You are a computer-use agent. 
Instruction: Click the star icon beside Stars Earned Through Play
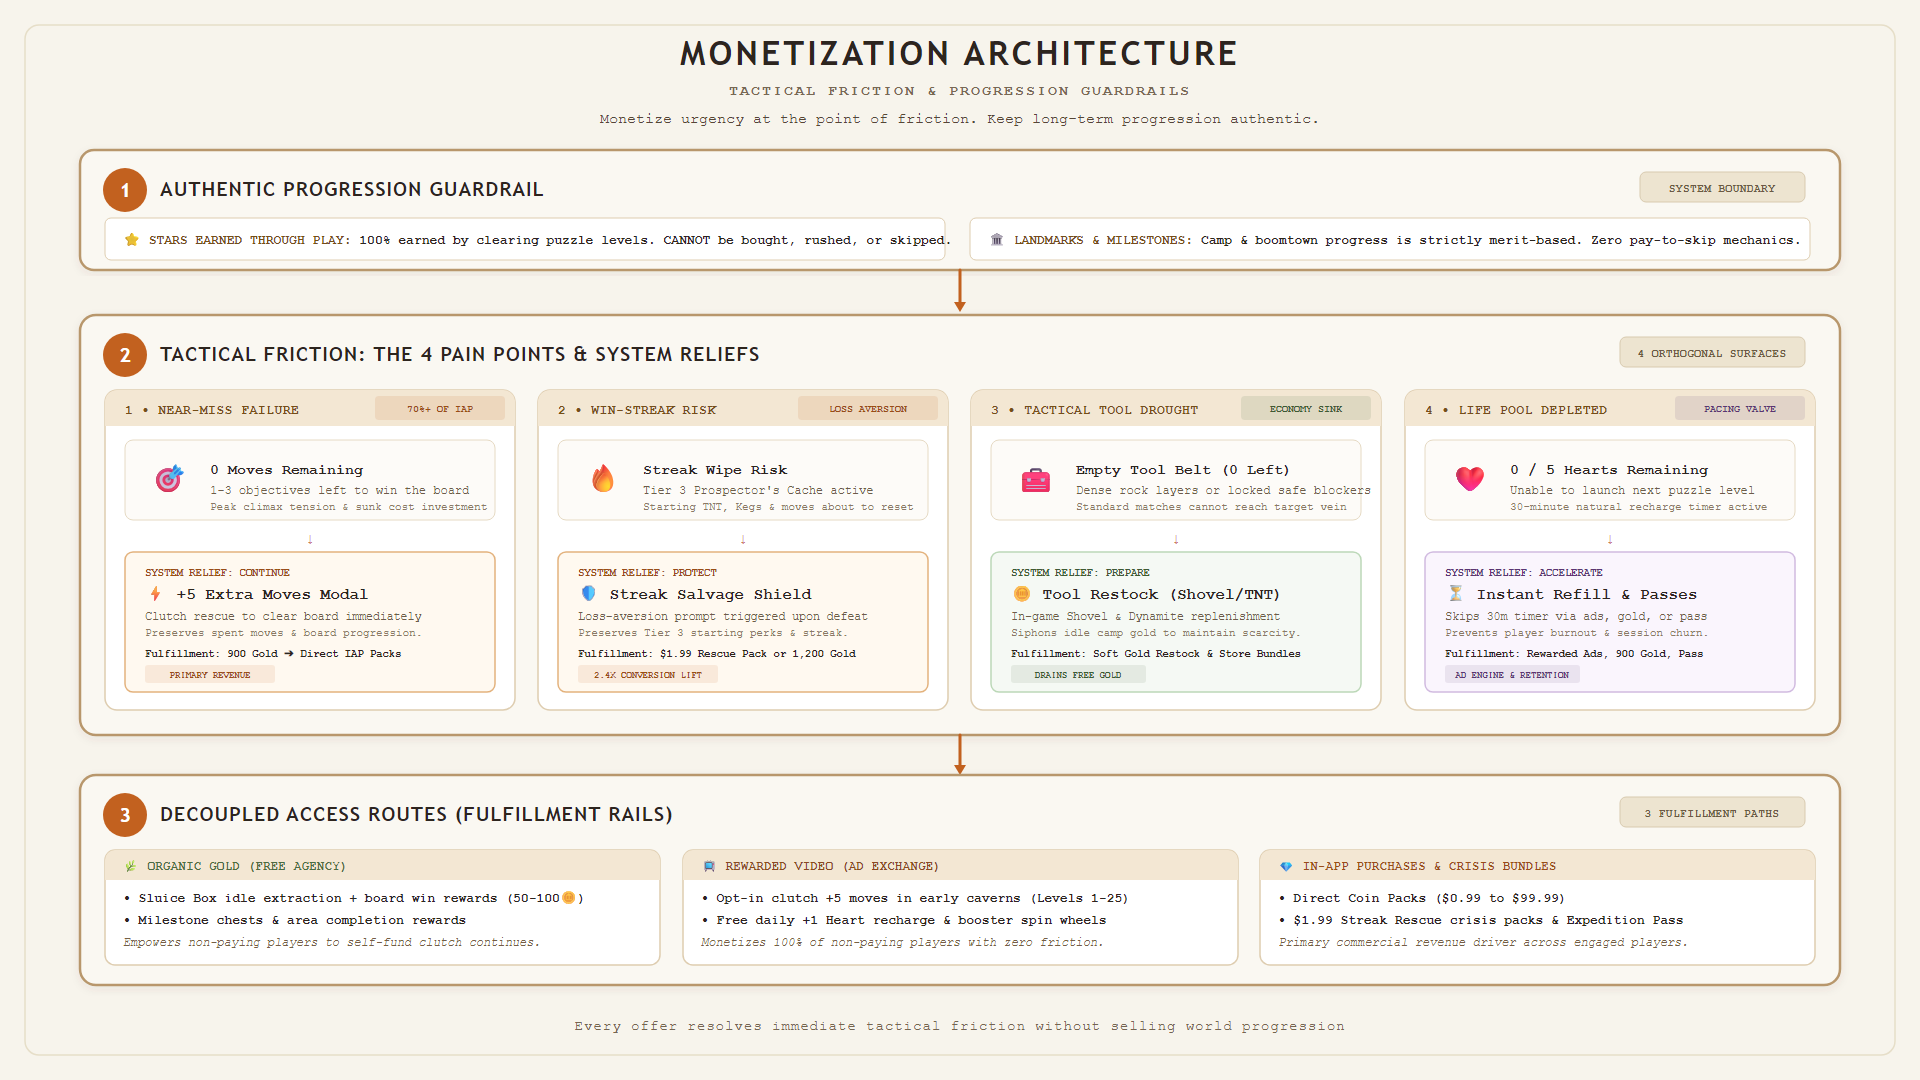tap(131, 240)
